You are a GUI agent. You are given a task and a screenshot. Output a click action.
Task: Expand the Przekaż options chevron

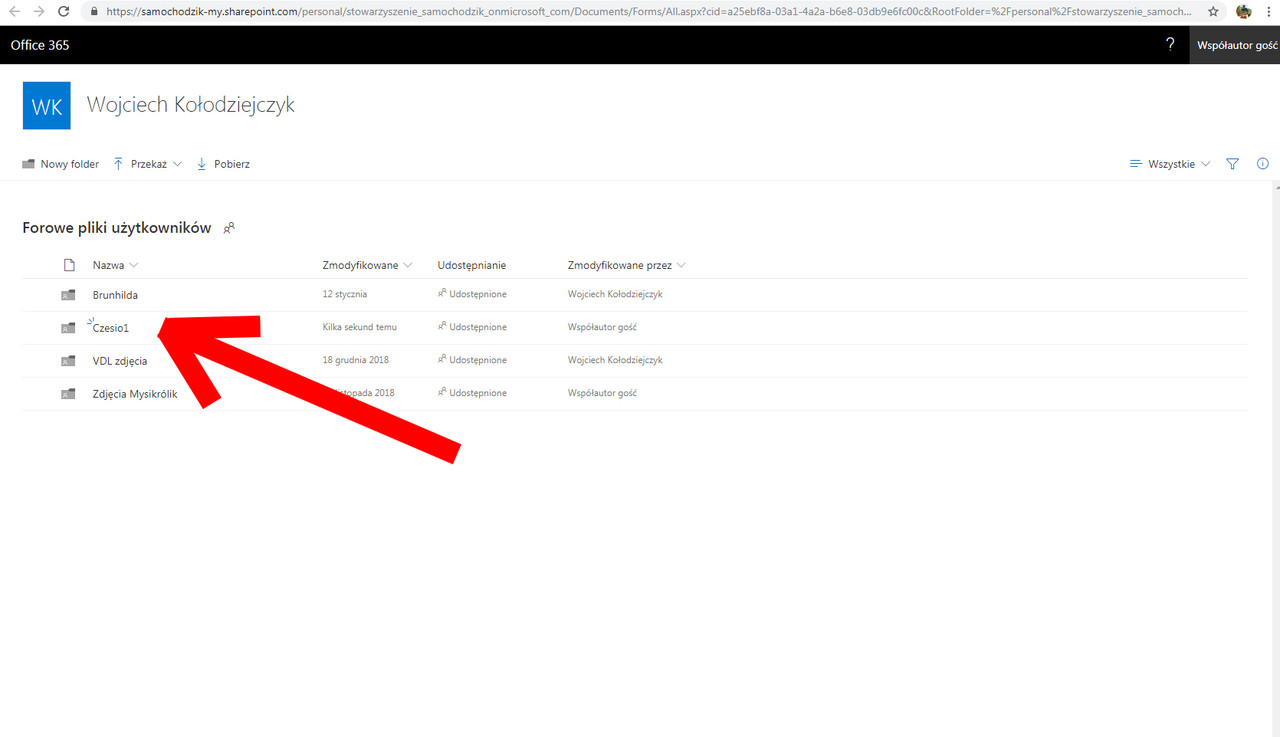(x=177, y=163)
